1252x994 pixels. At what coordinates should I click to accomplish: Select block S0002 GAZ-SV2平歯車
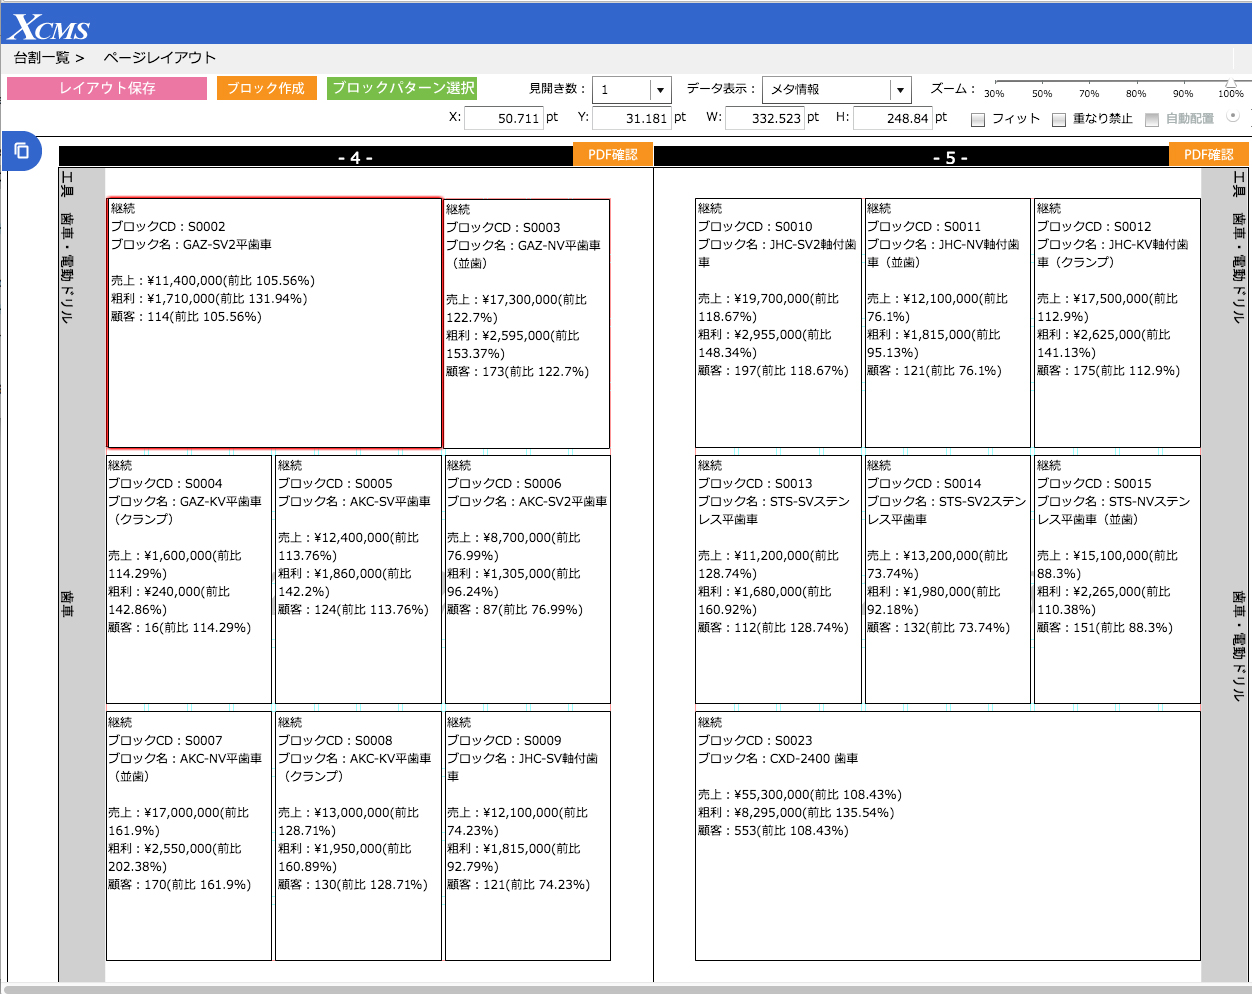click(x=274, y=323)
